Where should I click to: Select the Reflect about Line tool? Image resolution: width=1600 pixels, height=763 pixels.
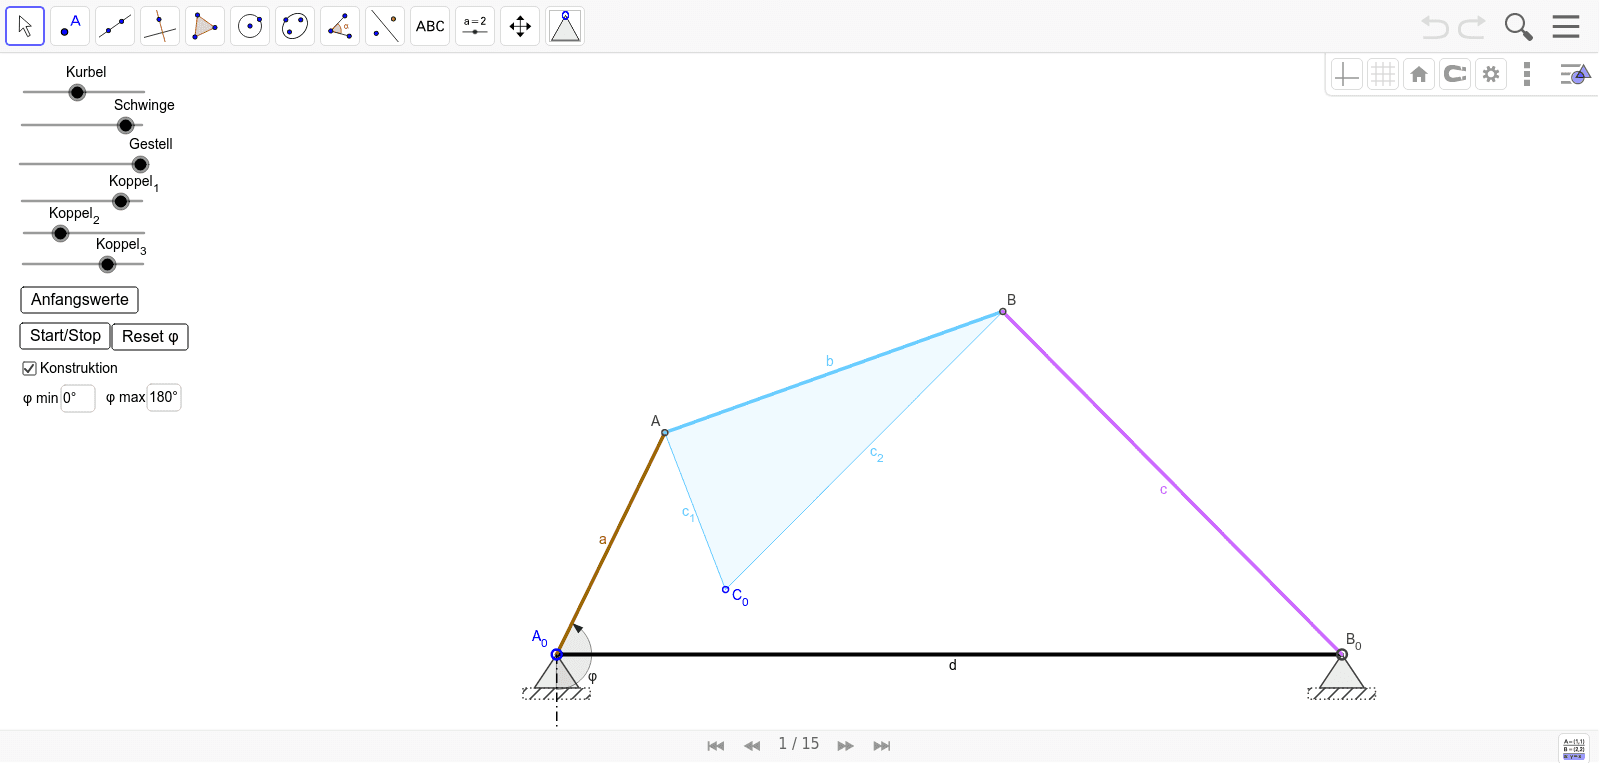pos(385,26)
